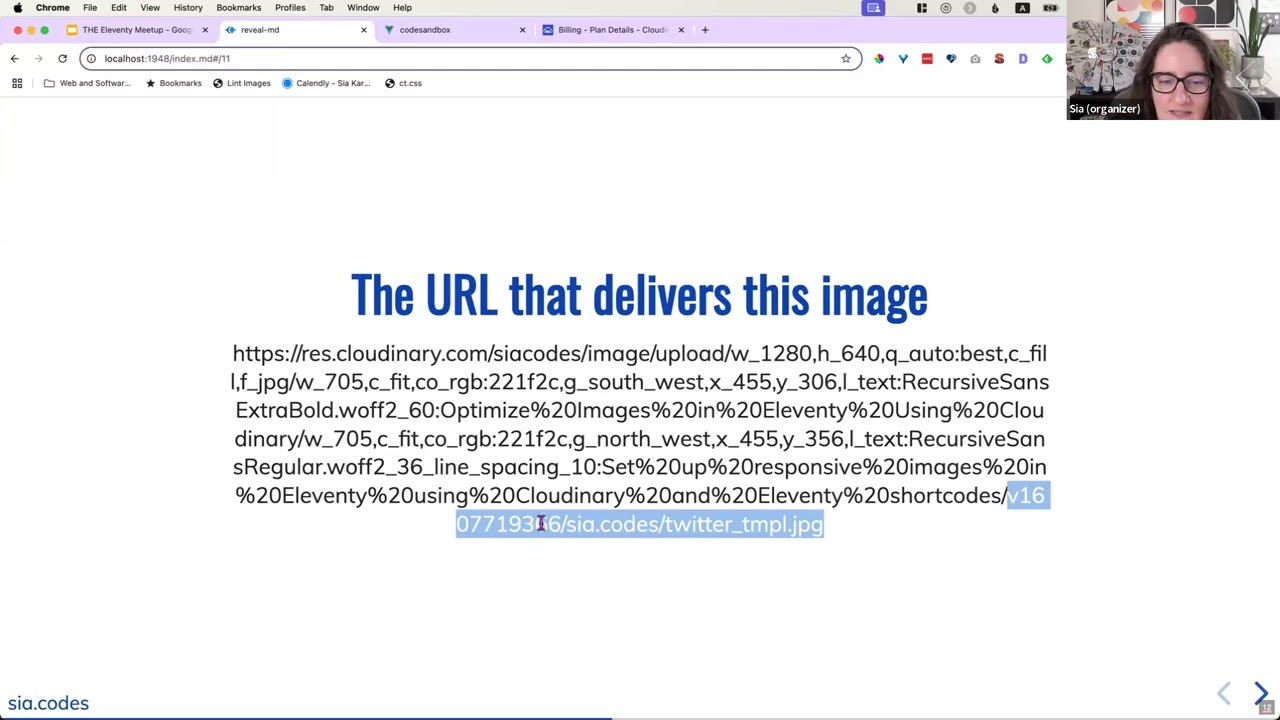Open the Profiles menu
Viewport: 1280px width, 720px height.
(290, 8)
